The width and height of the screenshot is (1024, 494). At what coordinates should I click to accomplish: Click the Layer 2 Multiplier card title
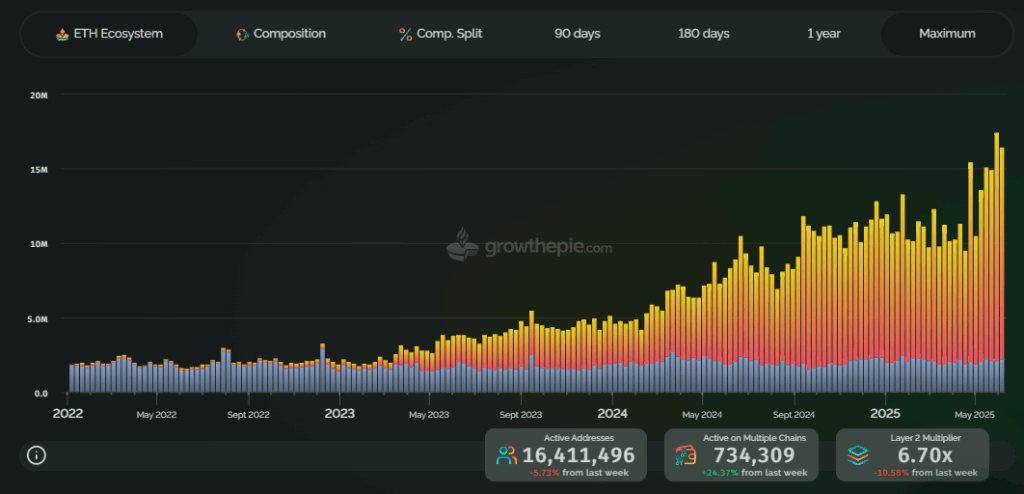(925, 438)
